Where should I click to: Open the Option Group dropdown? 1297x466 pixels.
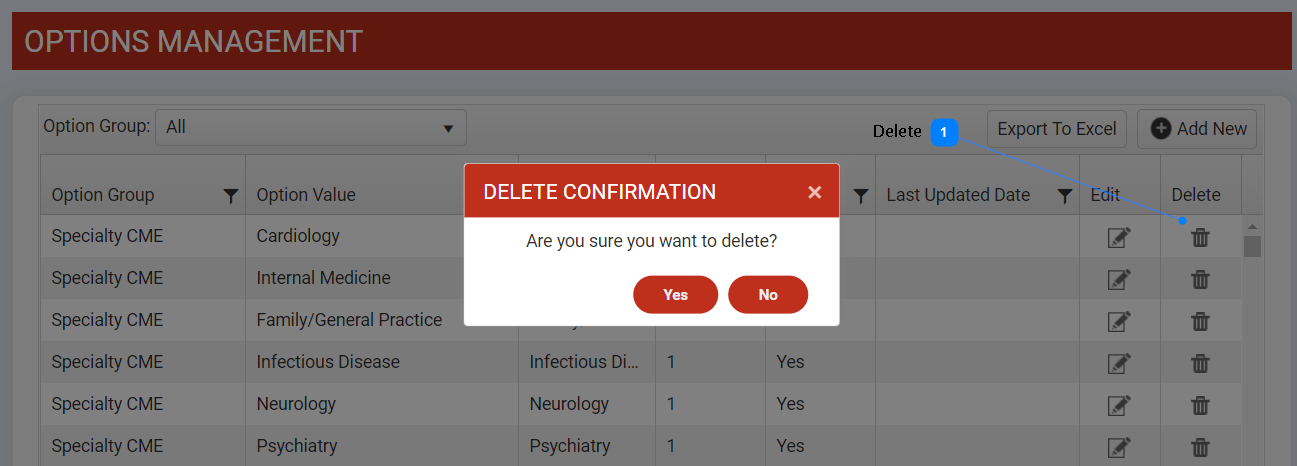click(311, 128)
